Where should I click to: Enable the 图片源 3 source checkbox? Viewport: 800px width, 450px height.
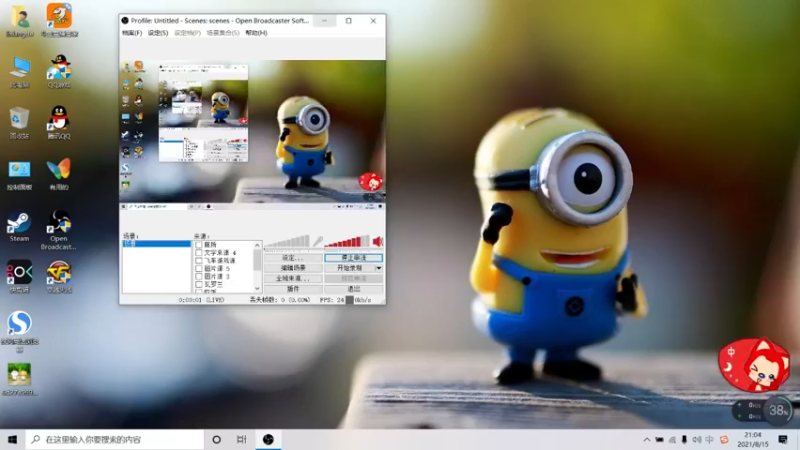pyautogui.click(x=199, y=276)
